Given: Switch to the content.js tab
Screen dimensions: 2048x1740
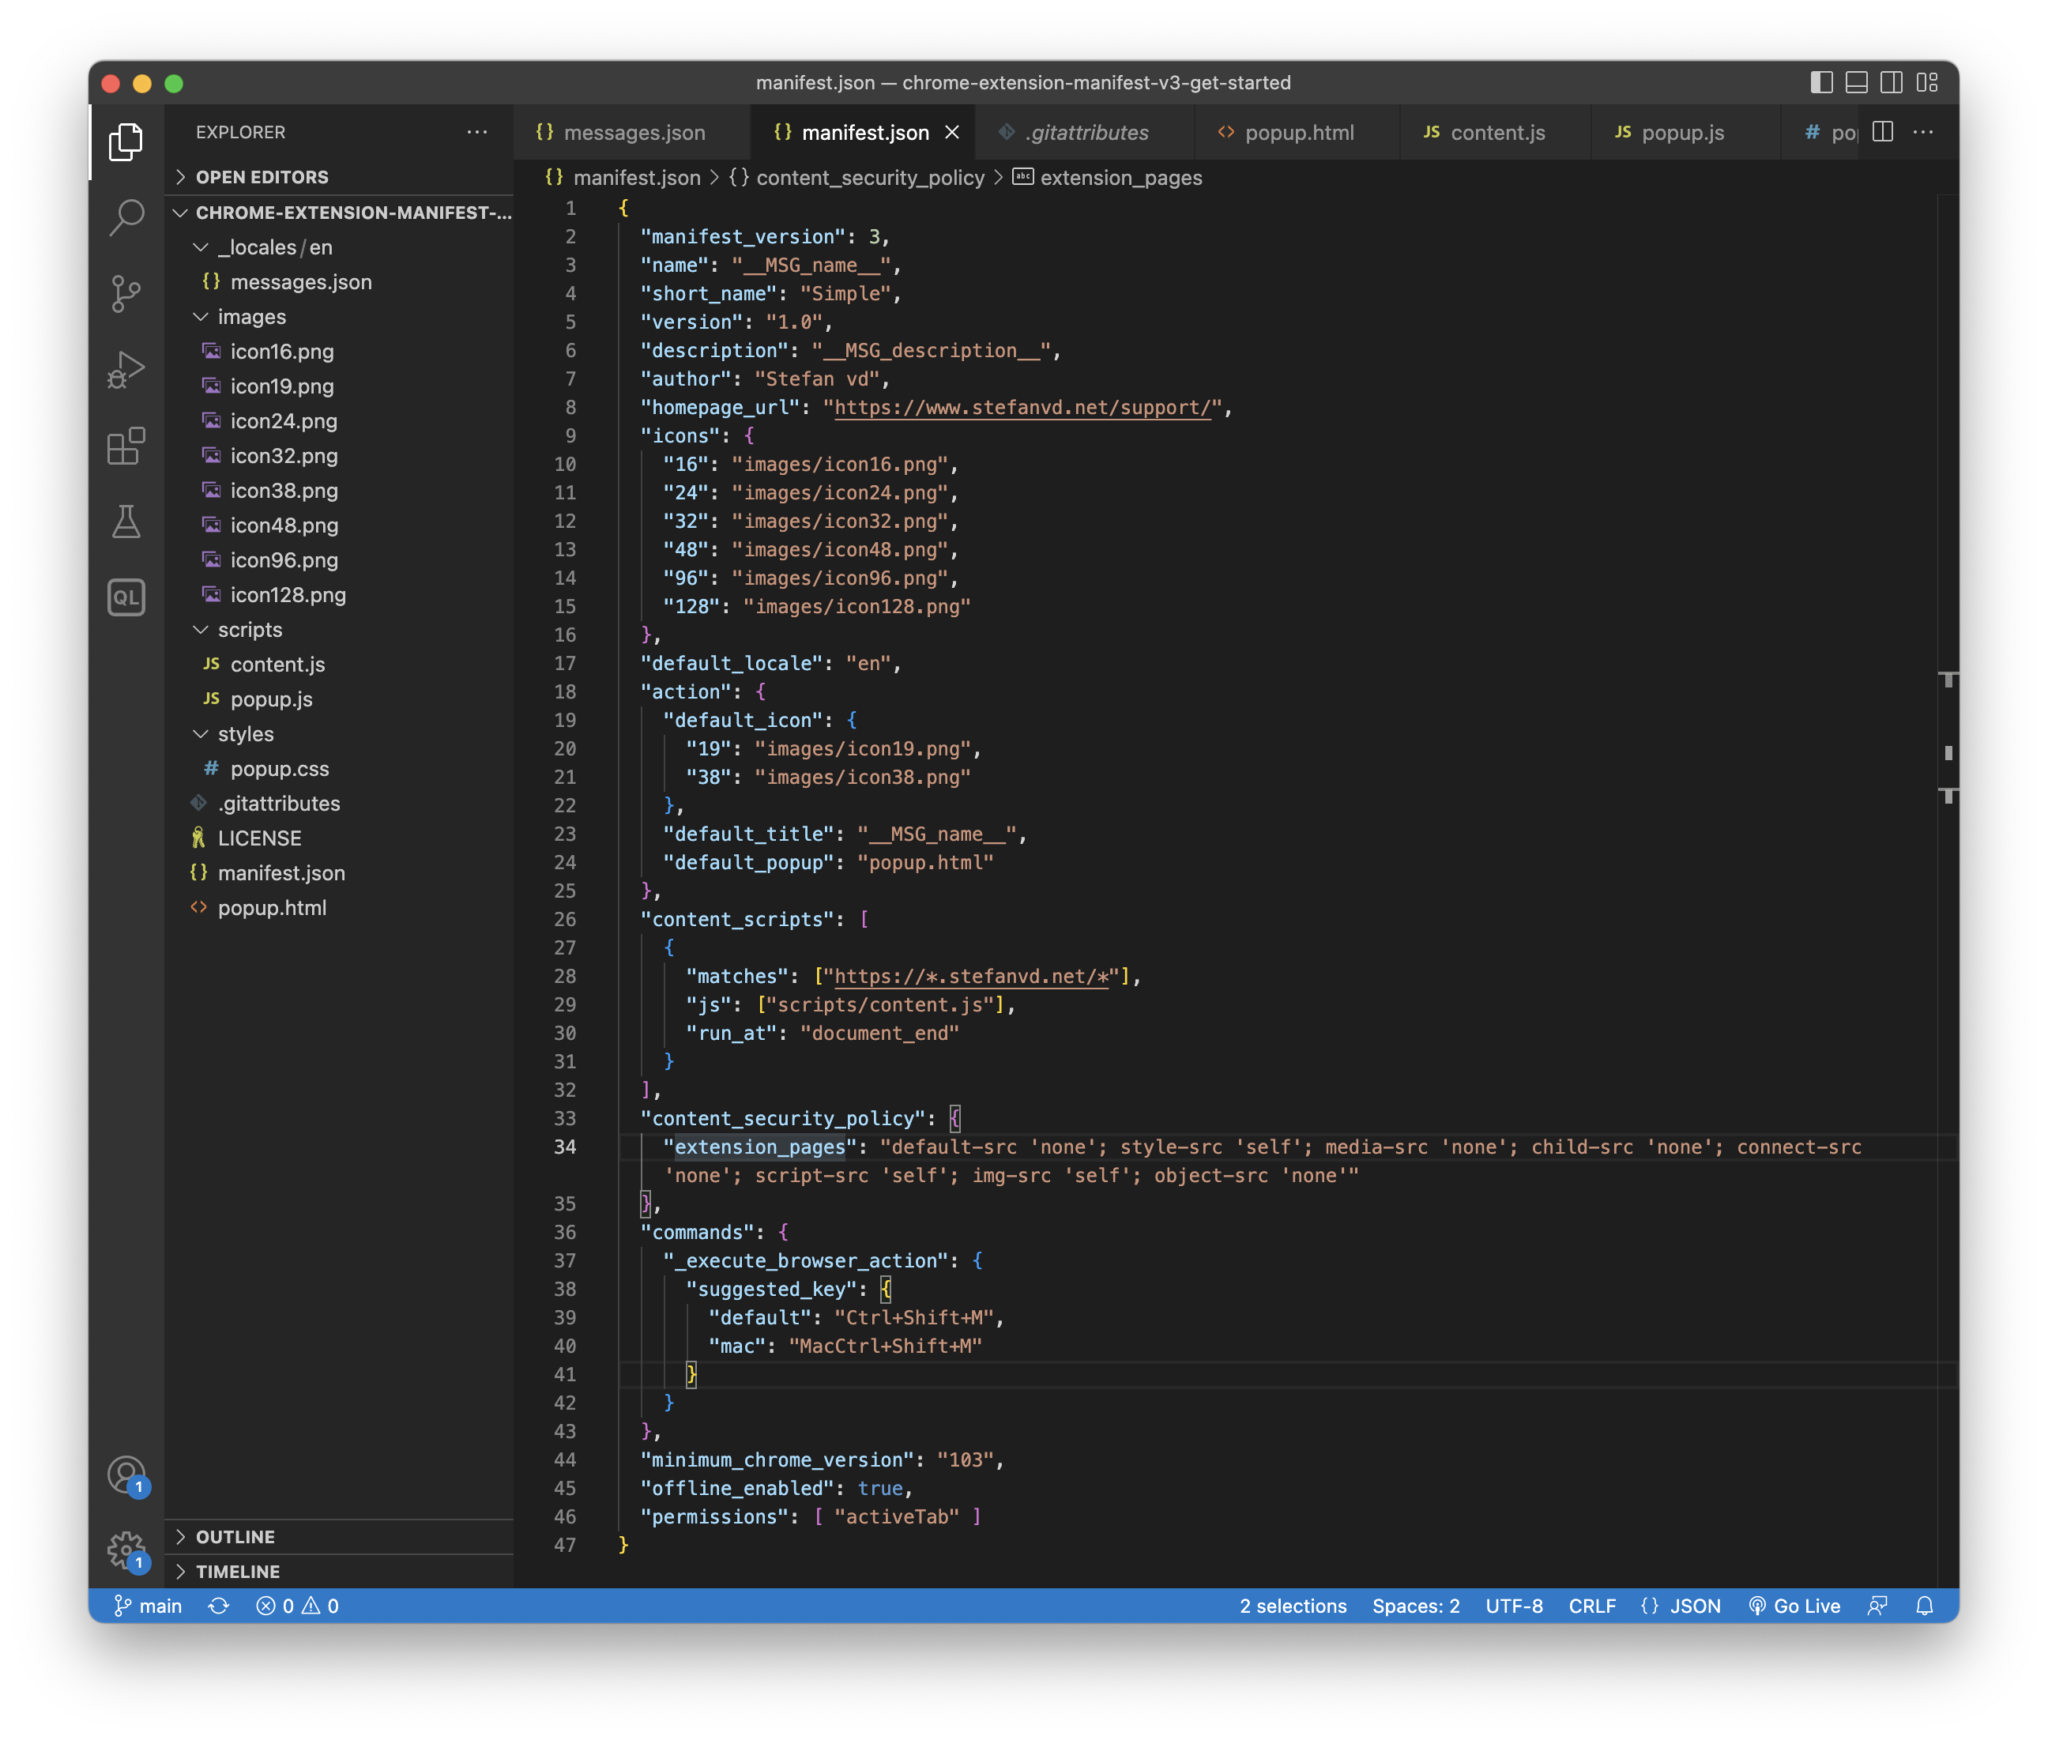Looking at the screenshot, I should click(x=1496, y=133).
